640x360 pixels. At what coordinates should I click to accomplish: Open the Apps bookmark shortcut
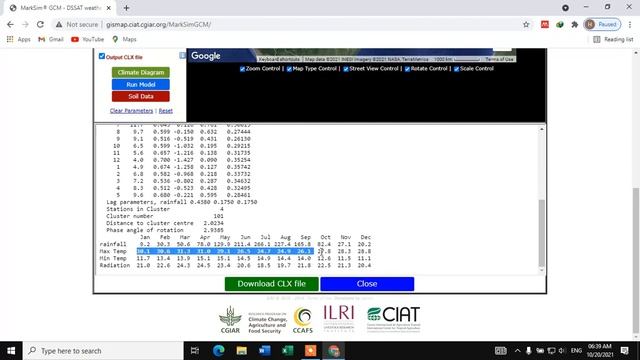coord(18,39)
